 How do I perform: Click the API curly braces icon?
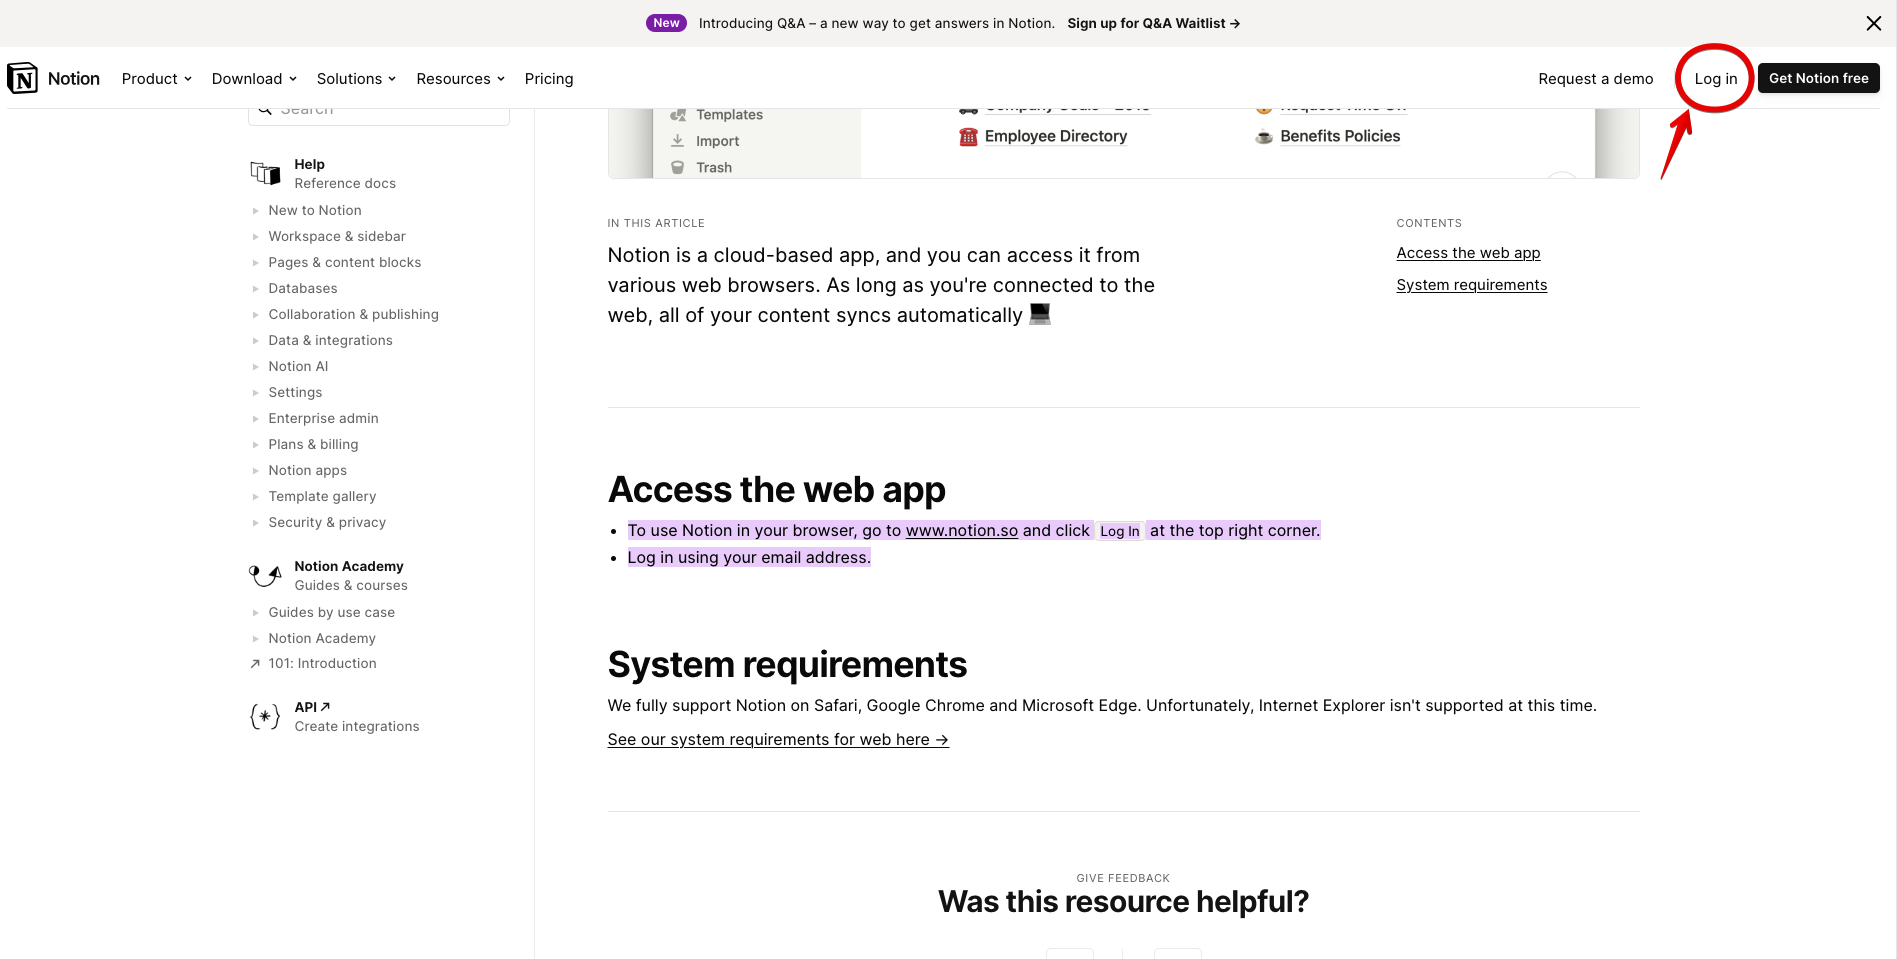265,716
